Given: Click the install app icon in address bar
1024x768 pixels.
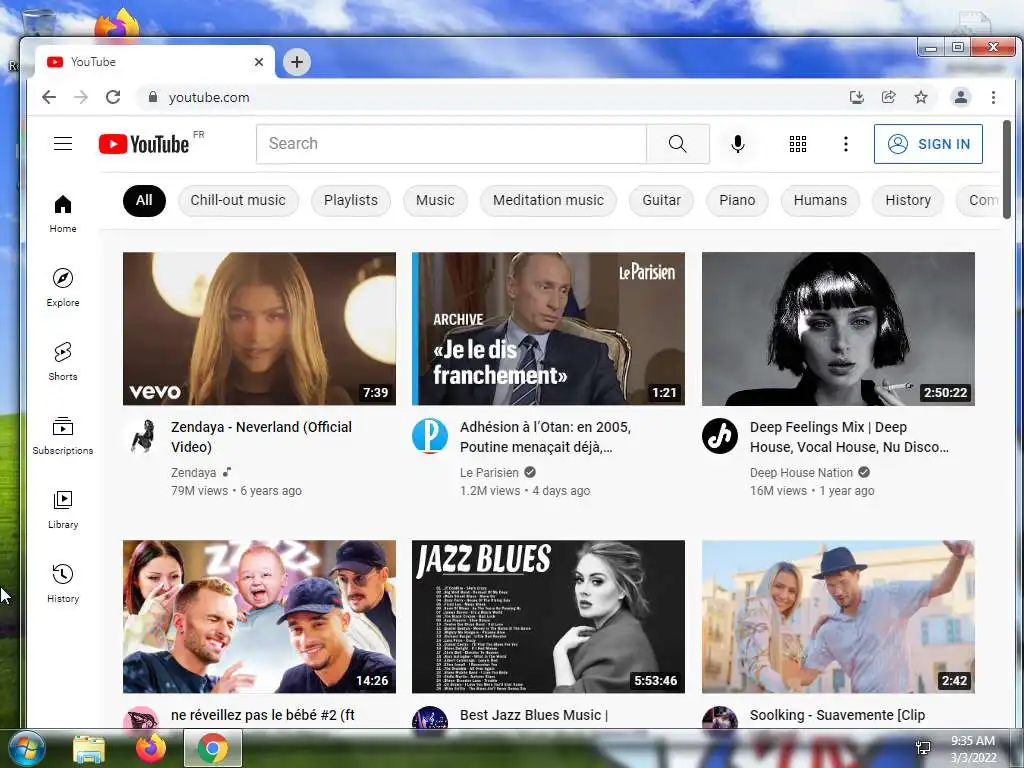Looking at the screenshot, I should [x=856, y=97].
